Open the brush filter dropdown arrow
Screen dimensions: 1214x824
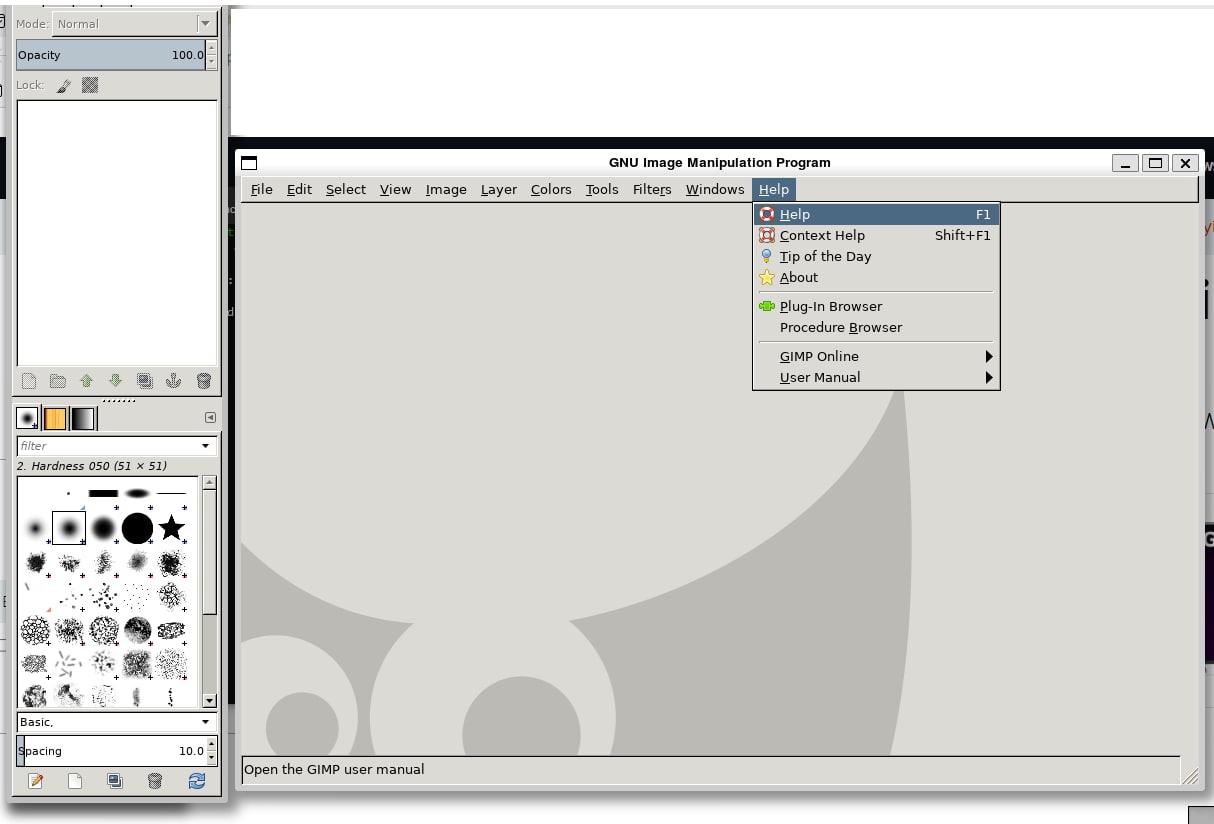206,446
